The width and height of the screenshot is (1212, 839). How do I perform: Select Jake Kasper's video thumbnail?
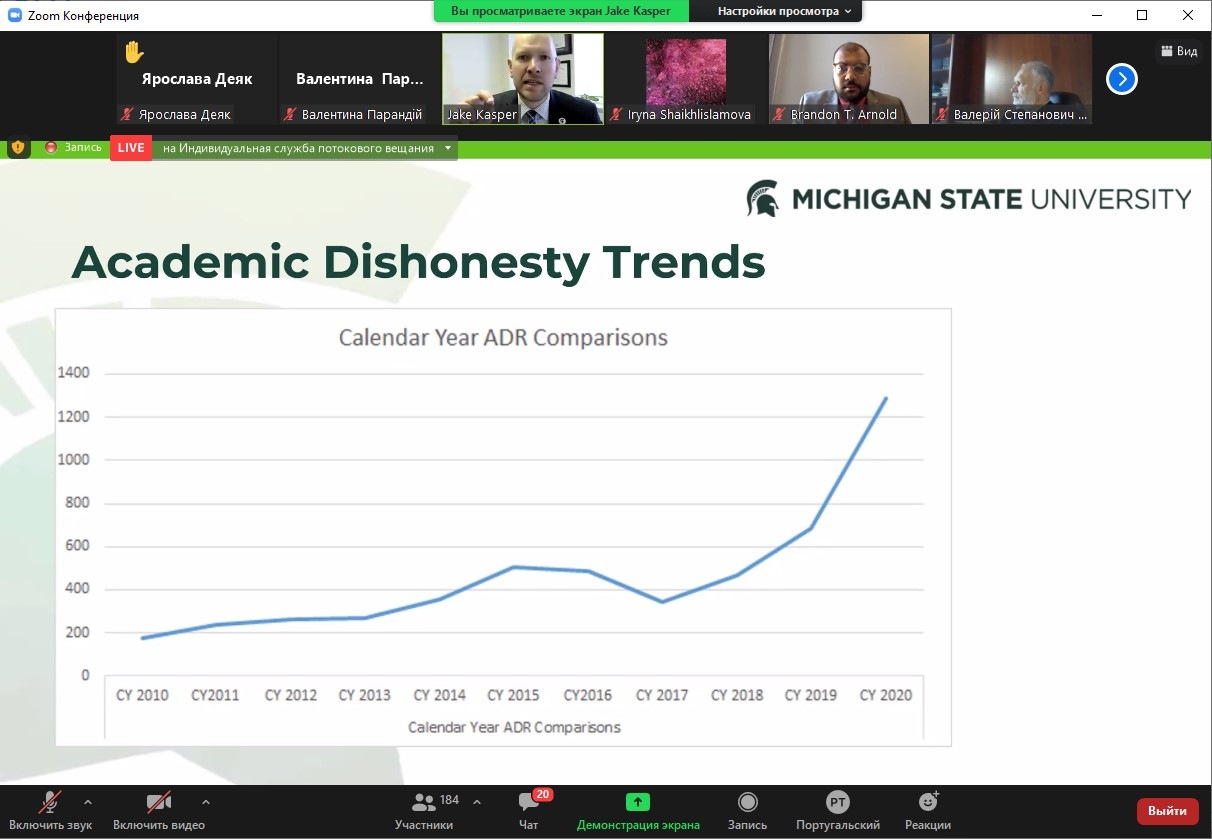click(x=523, y=78)
